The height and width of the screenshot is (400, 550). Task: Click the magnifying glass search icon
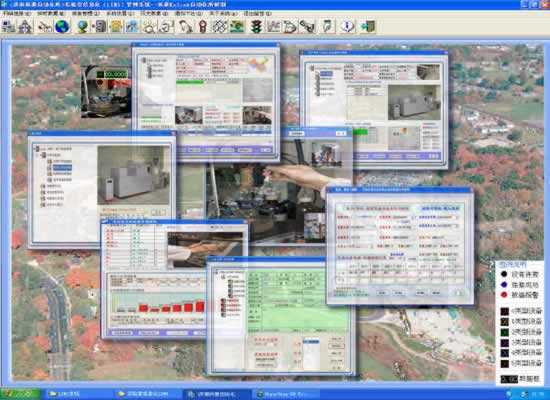pyautogui.click(x=150, y=26)
